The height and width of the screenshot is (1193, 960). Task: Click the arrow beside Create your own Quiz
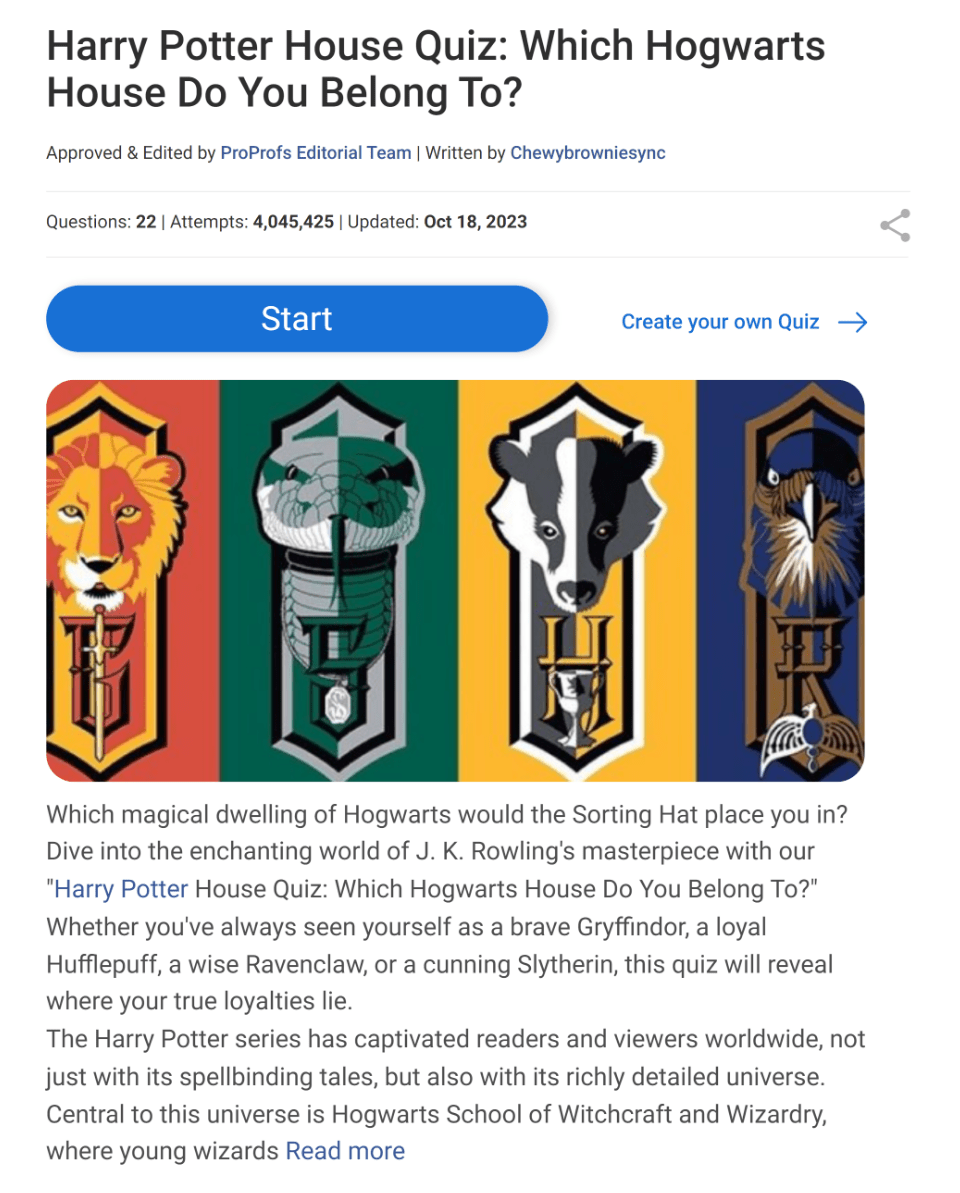[853, 323]
